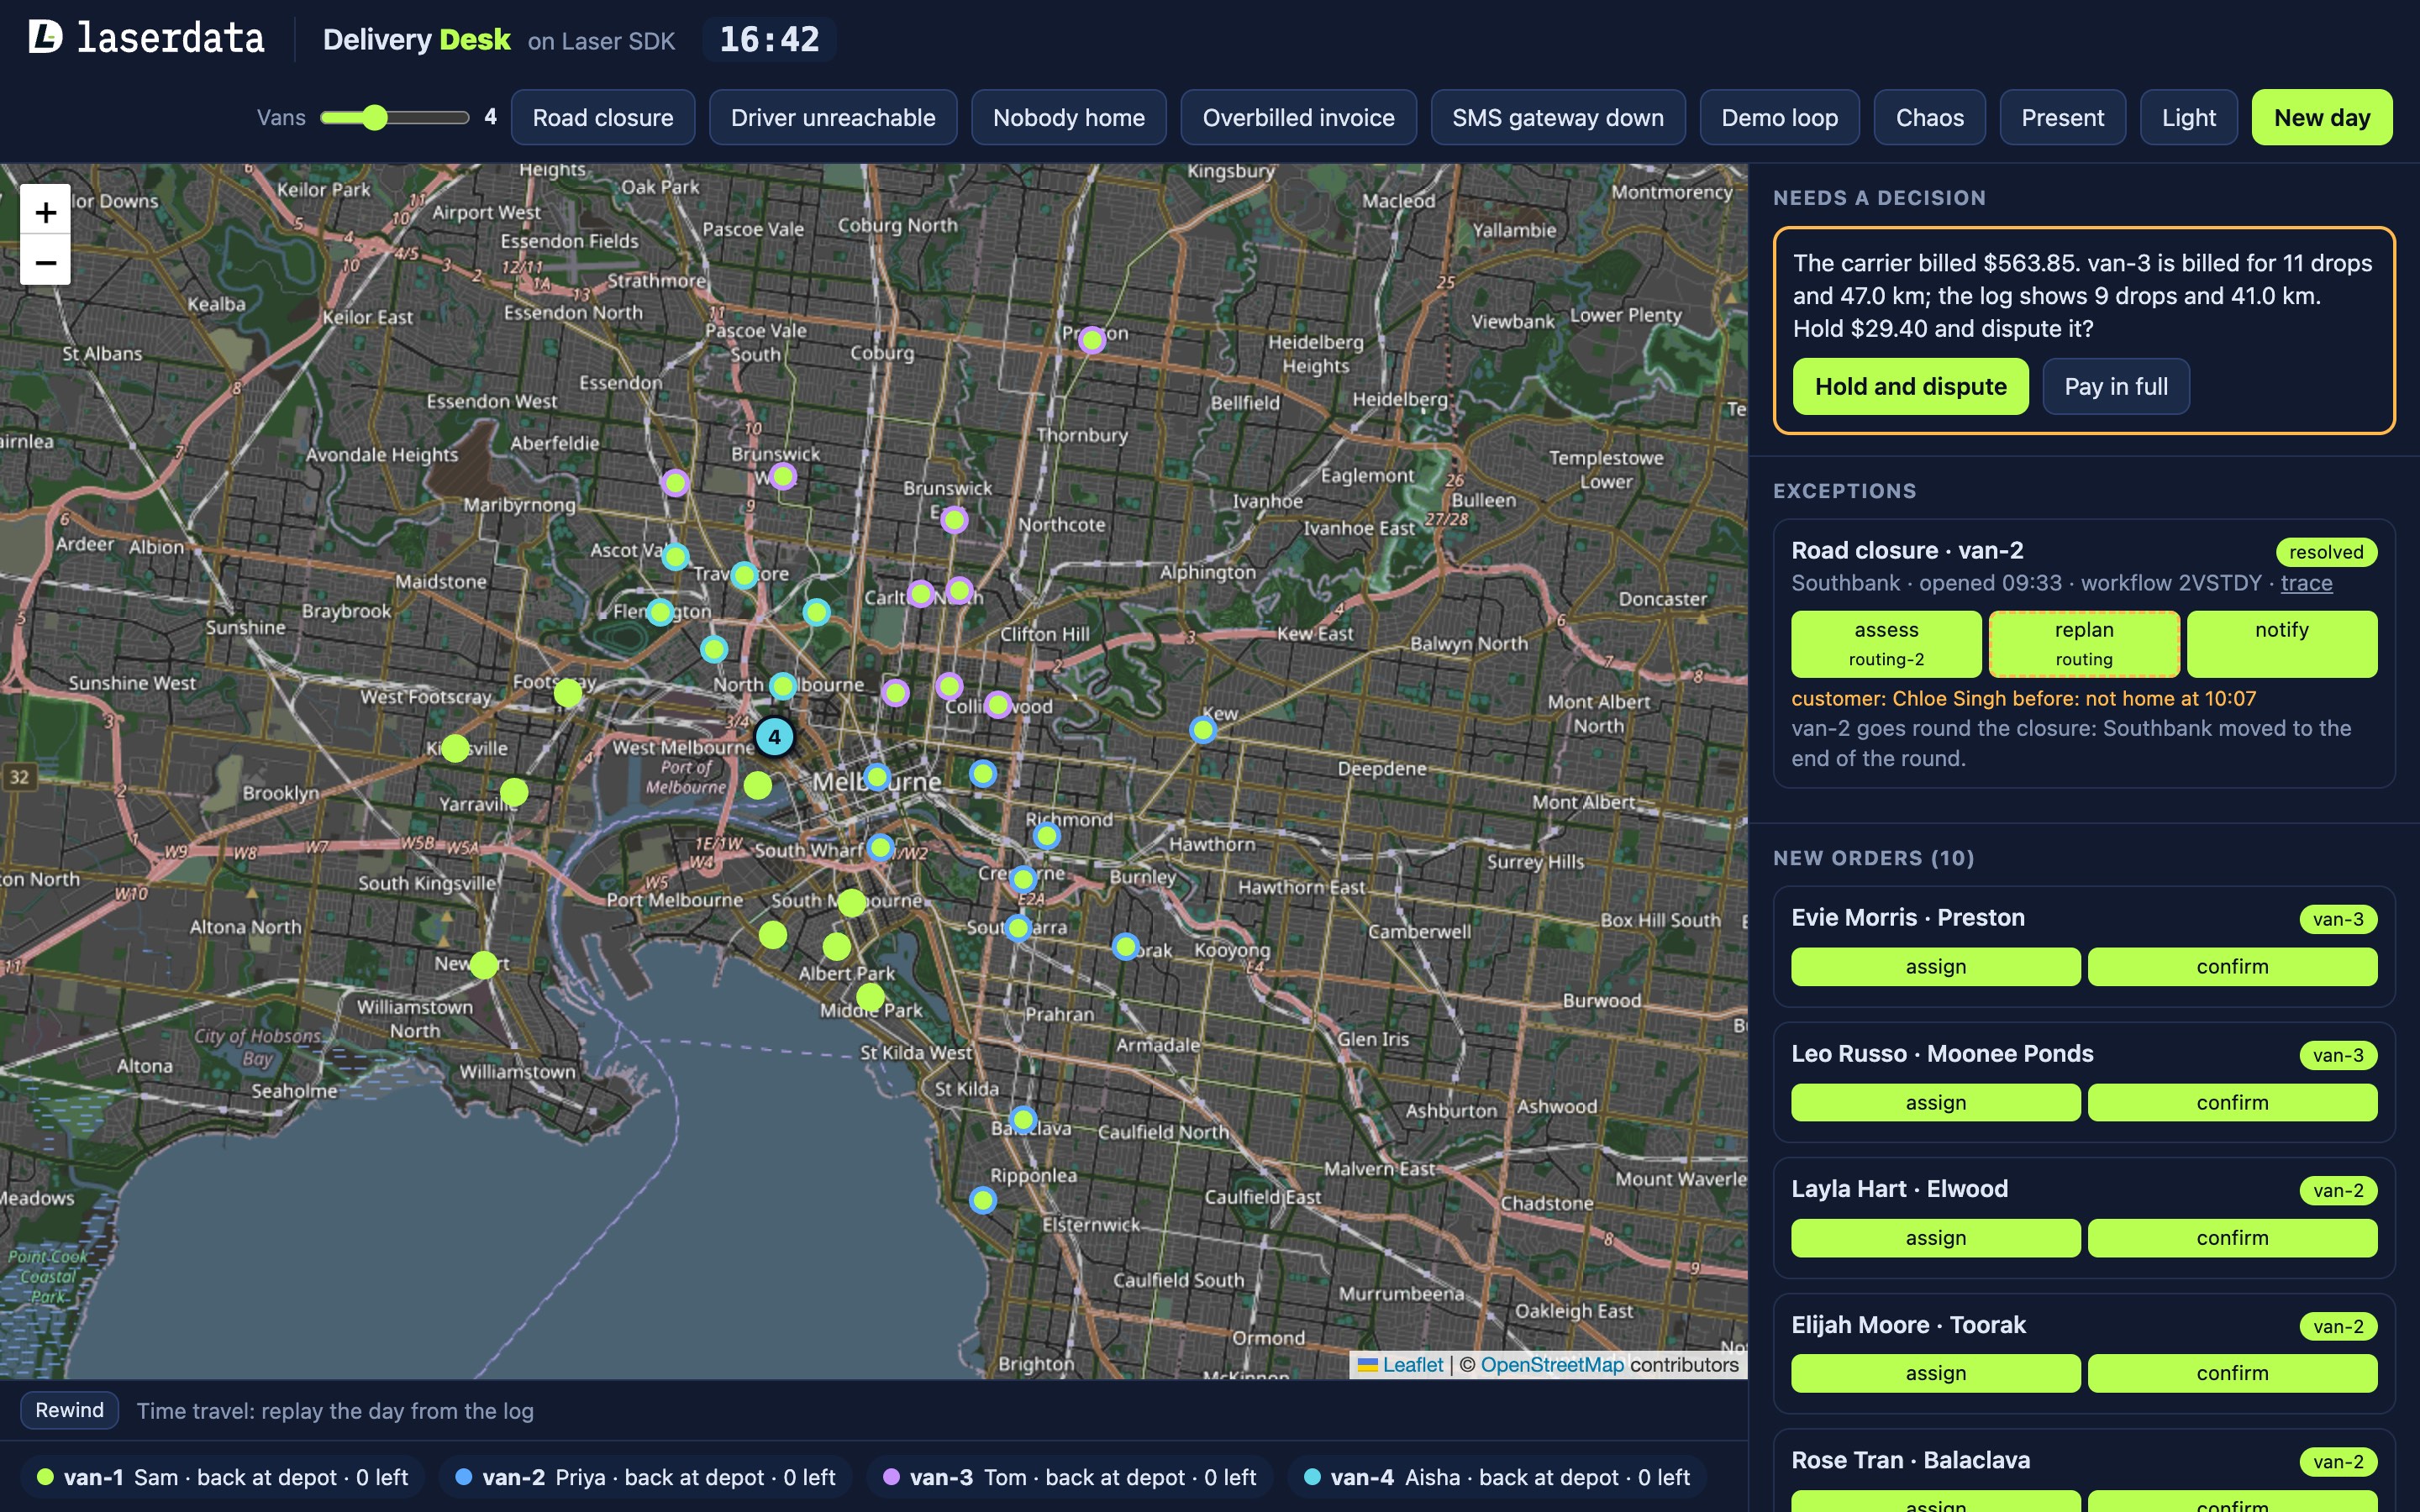Open the trace link for workflow 2VSTDY

[x=2306, y=583]
